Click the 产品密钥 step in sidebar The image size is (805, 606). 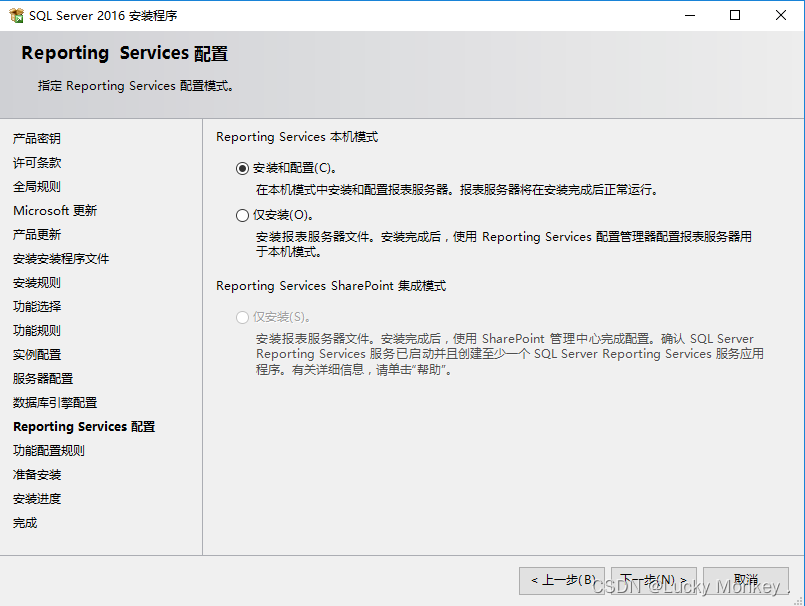37,139
